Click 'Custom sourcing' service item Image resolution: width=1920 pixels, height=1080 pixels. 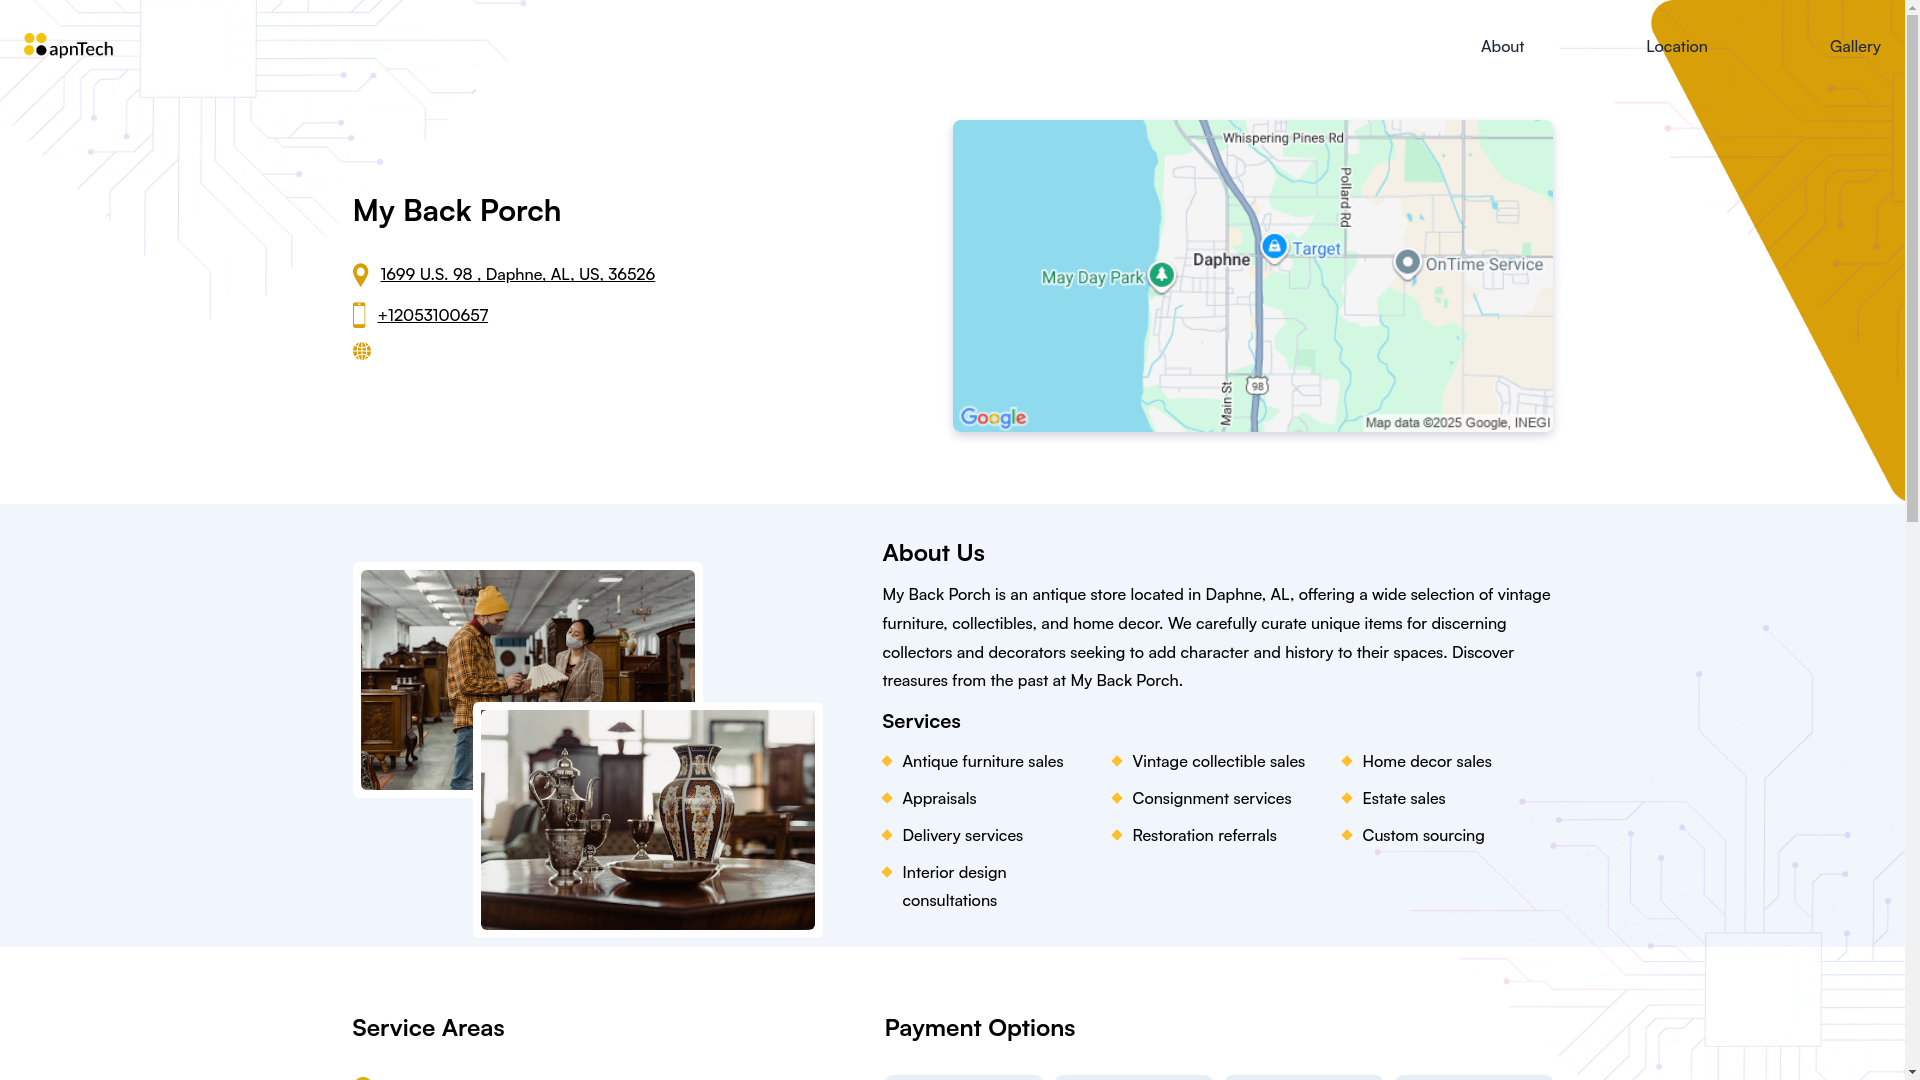tap(1423, 835)
